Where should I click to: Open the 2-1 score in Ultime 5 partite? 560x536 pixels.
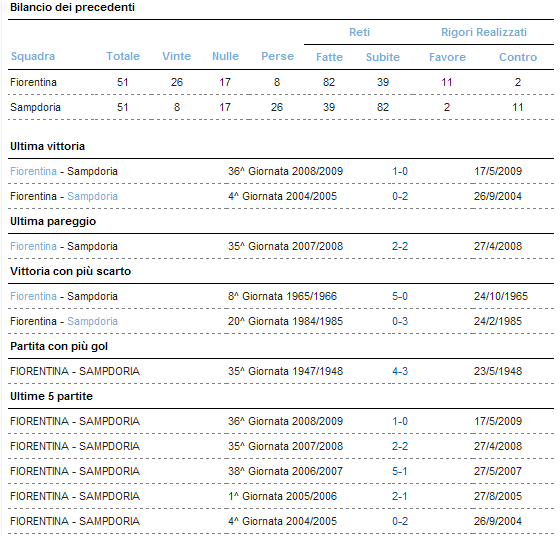tap(400, 496)
